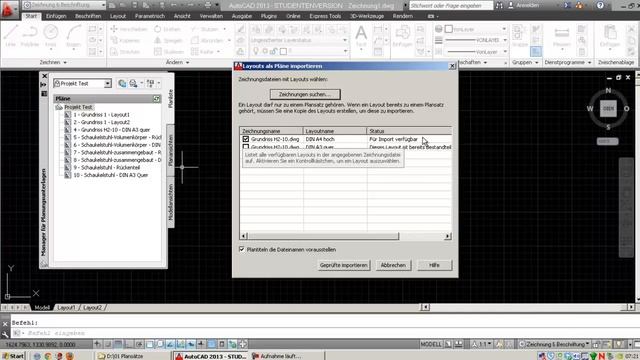The height and width of the screenshot is (360, 640).
Task: Click the AutoCAD icon in Layouts dialog title
Action: point(238,66)
